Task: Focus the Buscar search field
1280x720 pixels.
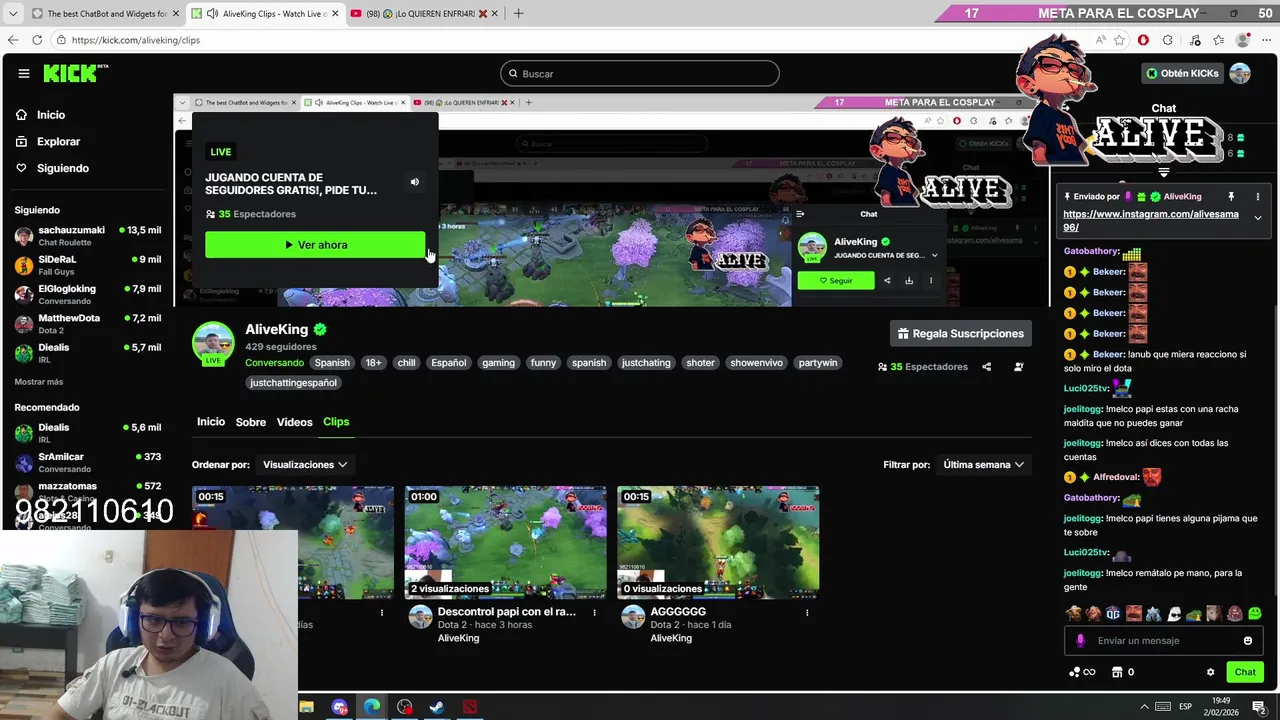Action: [x=640, y=73]
